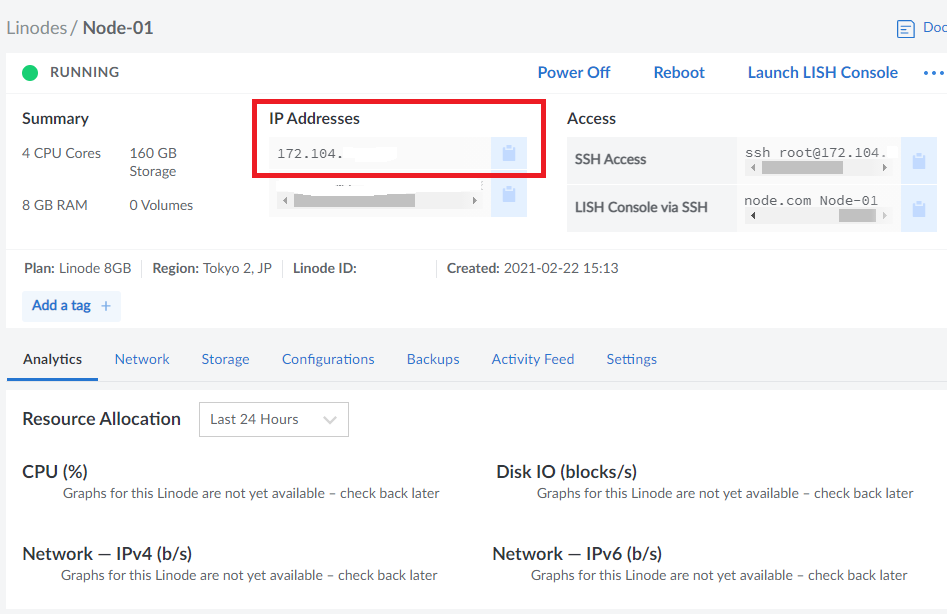This screenshot has width=947, height=614.
Task: Navigate to Linodes breadcrumb link
Action: [36, 28]
